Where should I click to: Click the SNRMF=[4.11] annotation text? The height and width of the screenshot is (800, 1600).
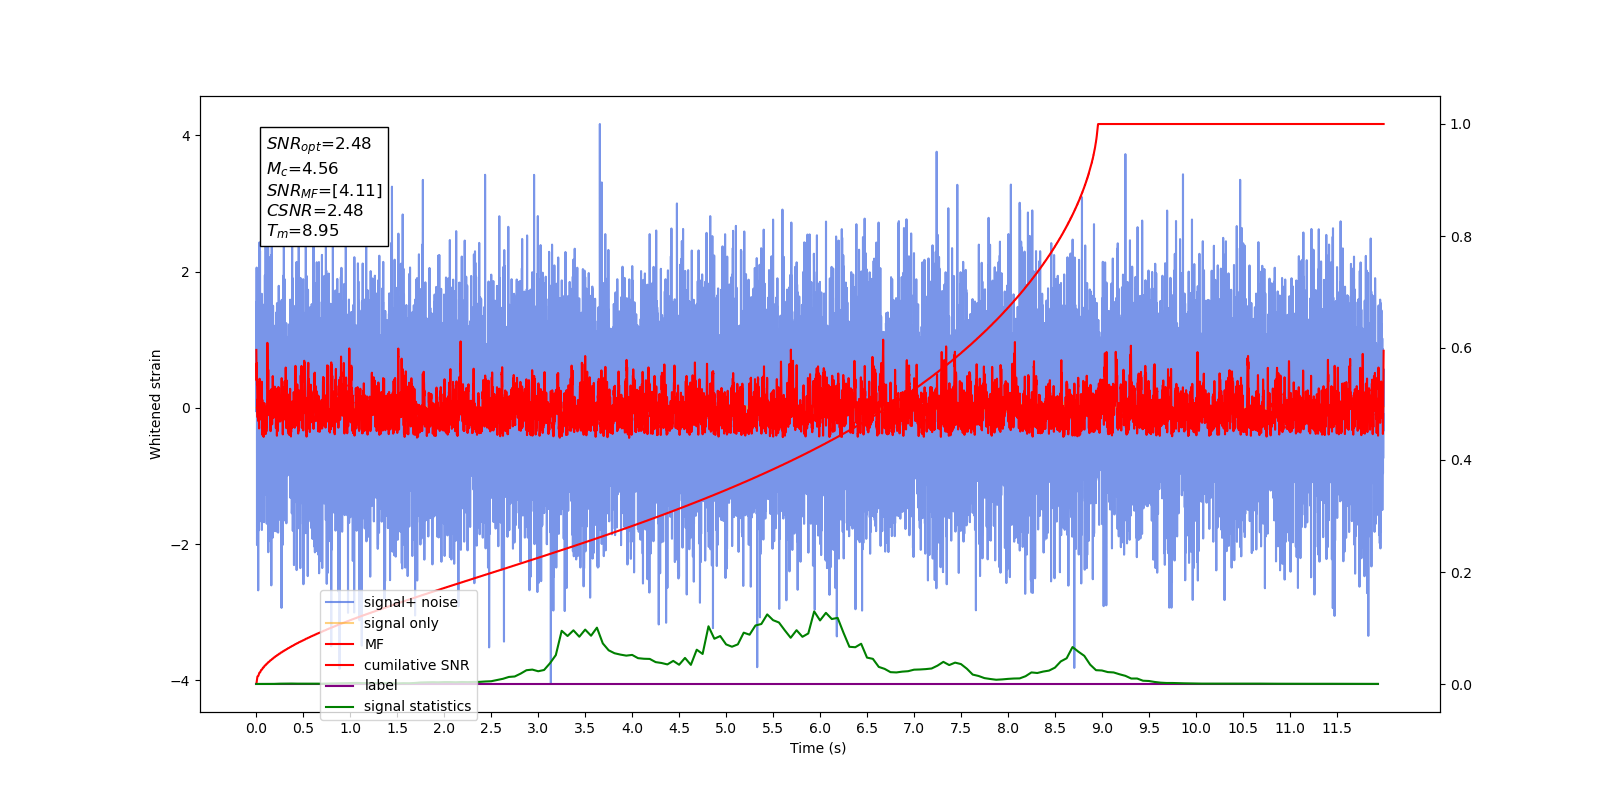pos(324,190)
